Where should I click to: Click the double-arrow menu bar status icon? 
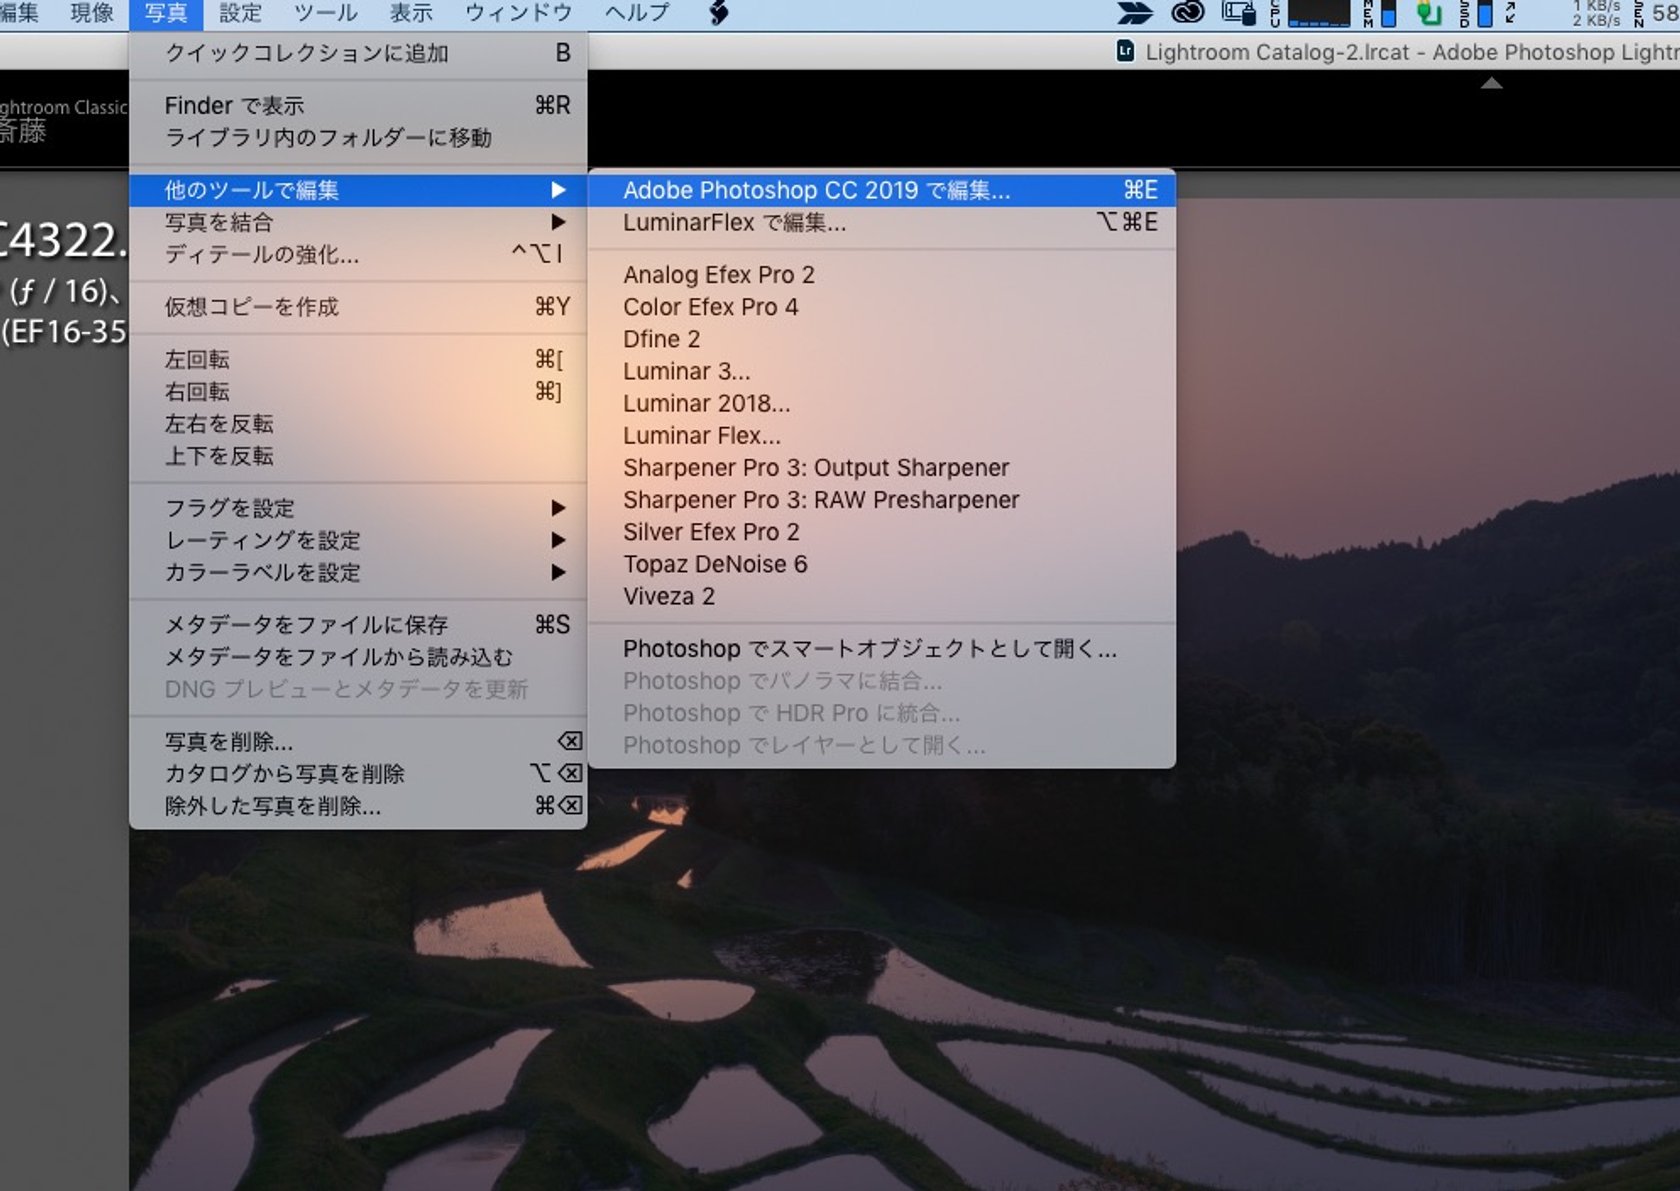[x=1134, y=13]
